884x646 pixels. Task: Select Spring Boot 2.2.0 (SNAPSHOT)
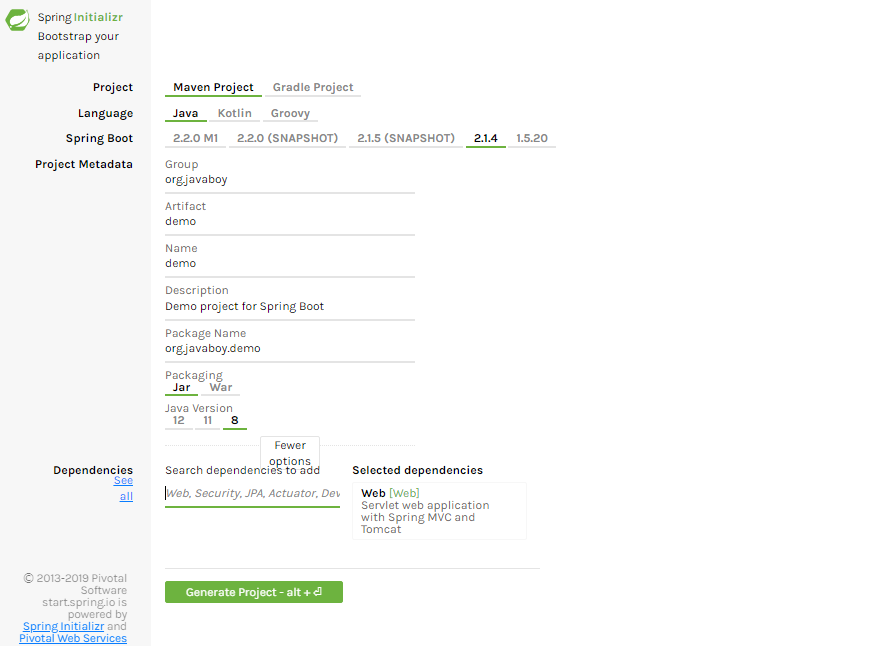(x=288, y=138)
